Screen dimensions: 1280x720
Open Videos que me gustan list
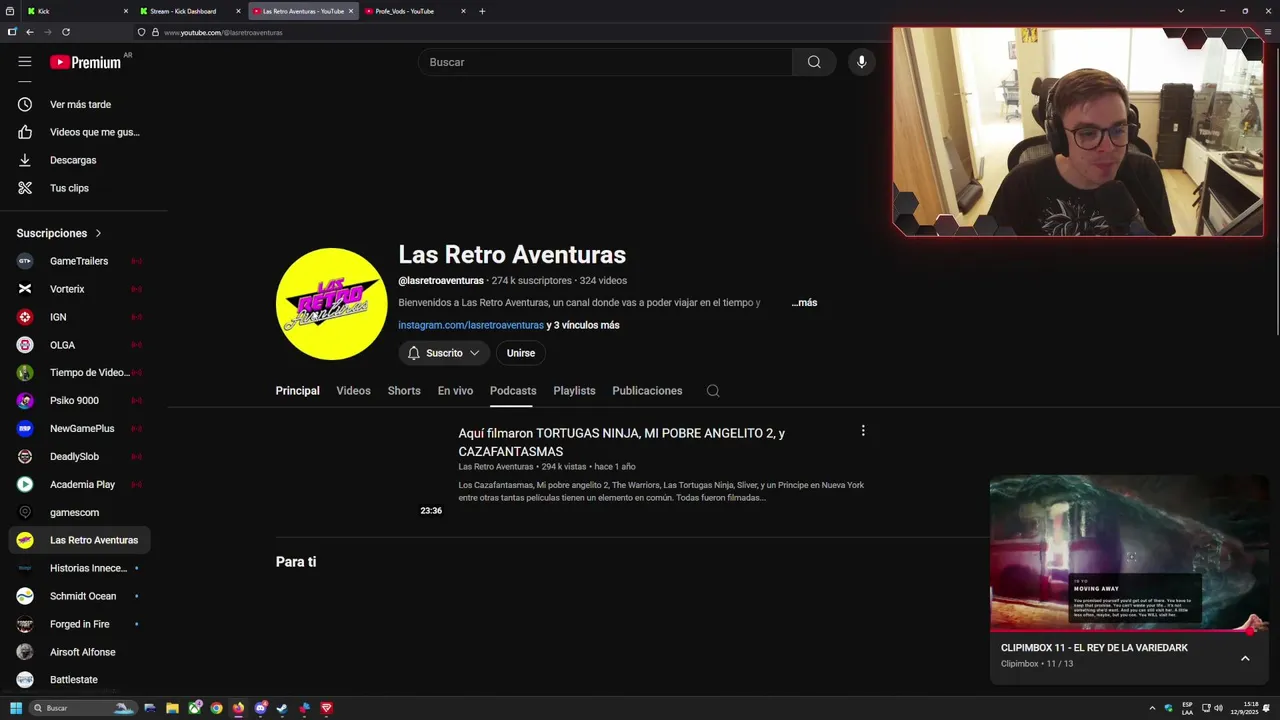(x=80, y=132)
